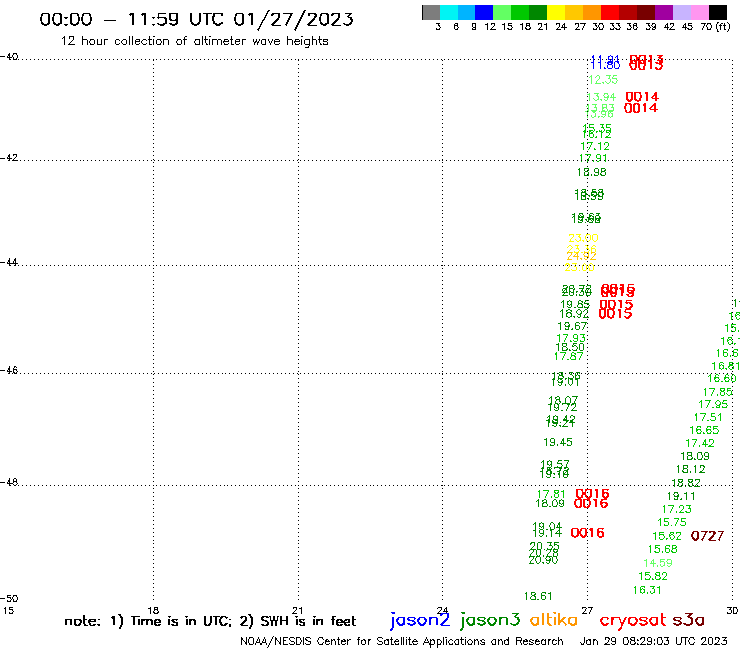Click the orange swatch in the color bar
The height and width of the screenshot is (650, 740).
pyautogui.click(x=592, y=12)
